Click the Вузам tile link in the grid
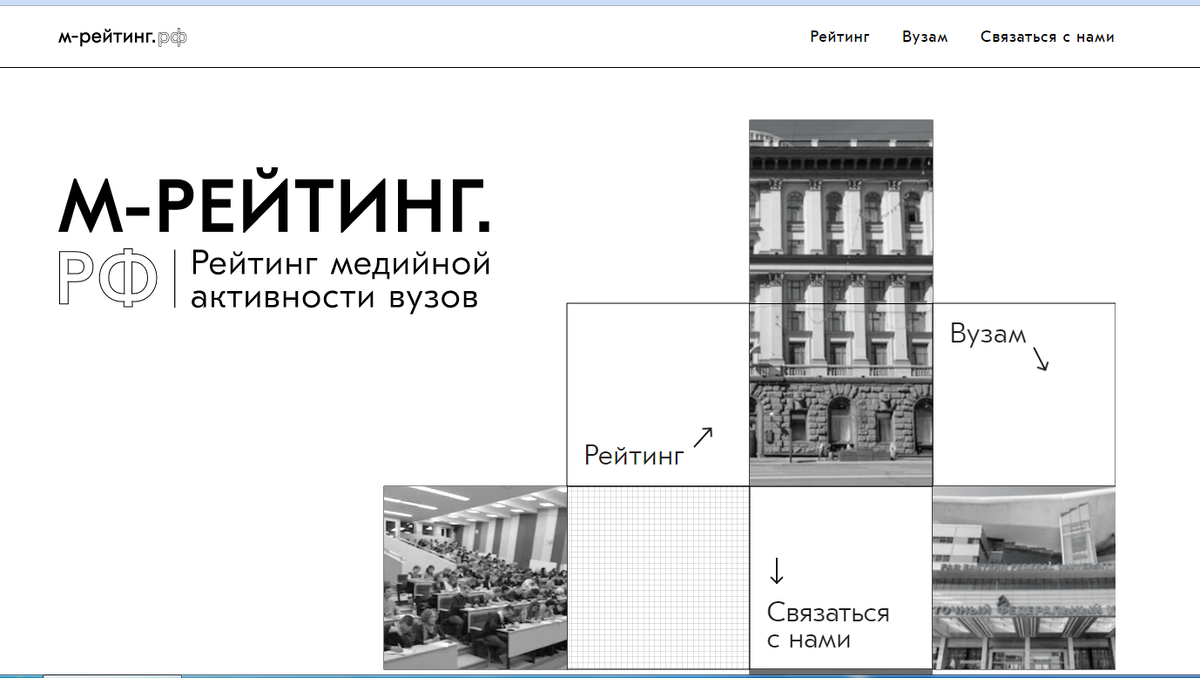Image resolution: width=1200 pixels, height=678 pixels. pyautogui.click(x=989, y=336)
